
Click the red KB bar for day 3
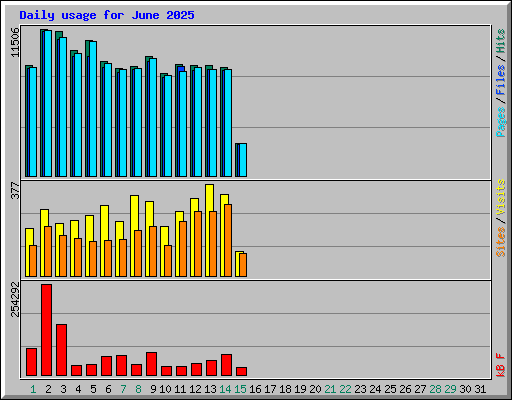point(62,350)
